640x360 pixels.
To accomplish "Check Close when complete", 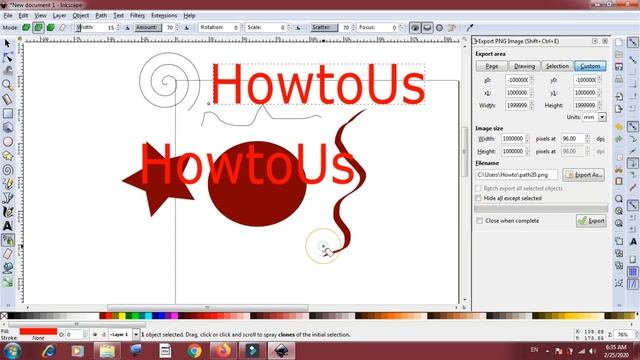I will [480, 220].
